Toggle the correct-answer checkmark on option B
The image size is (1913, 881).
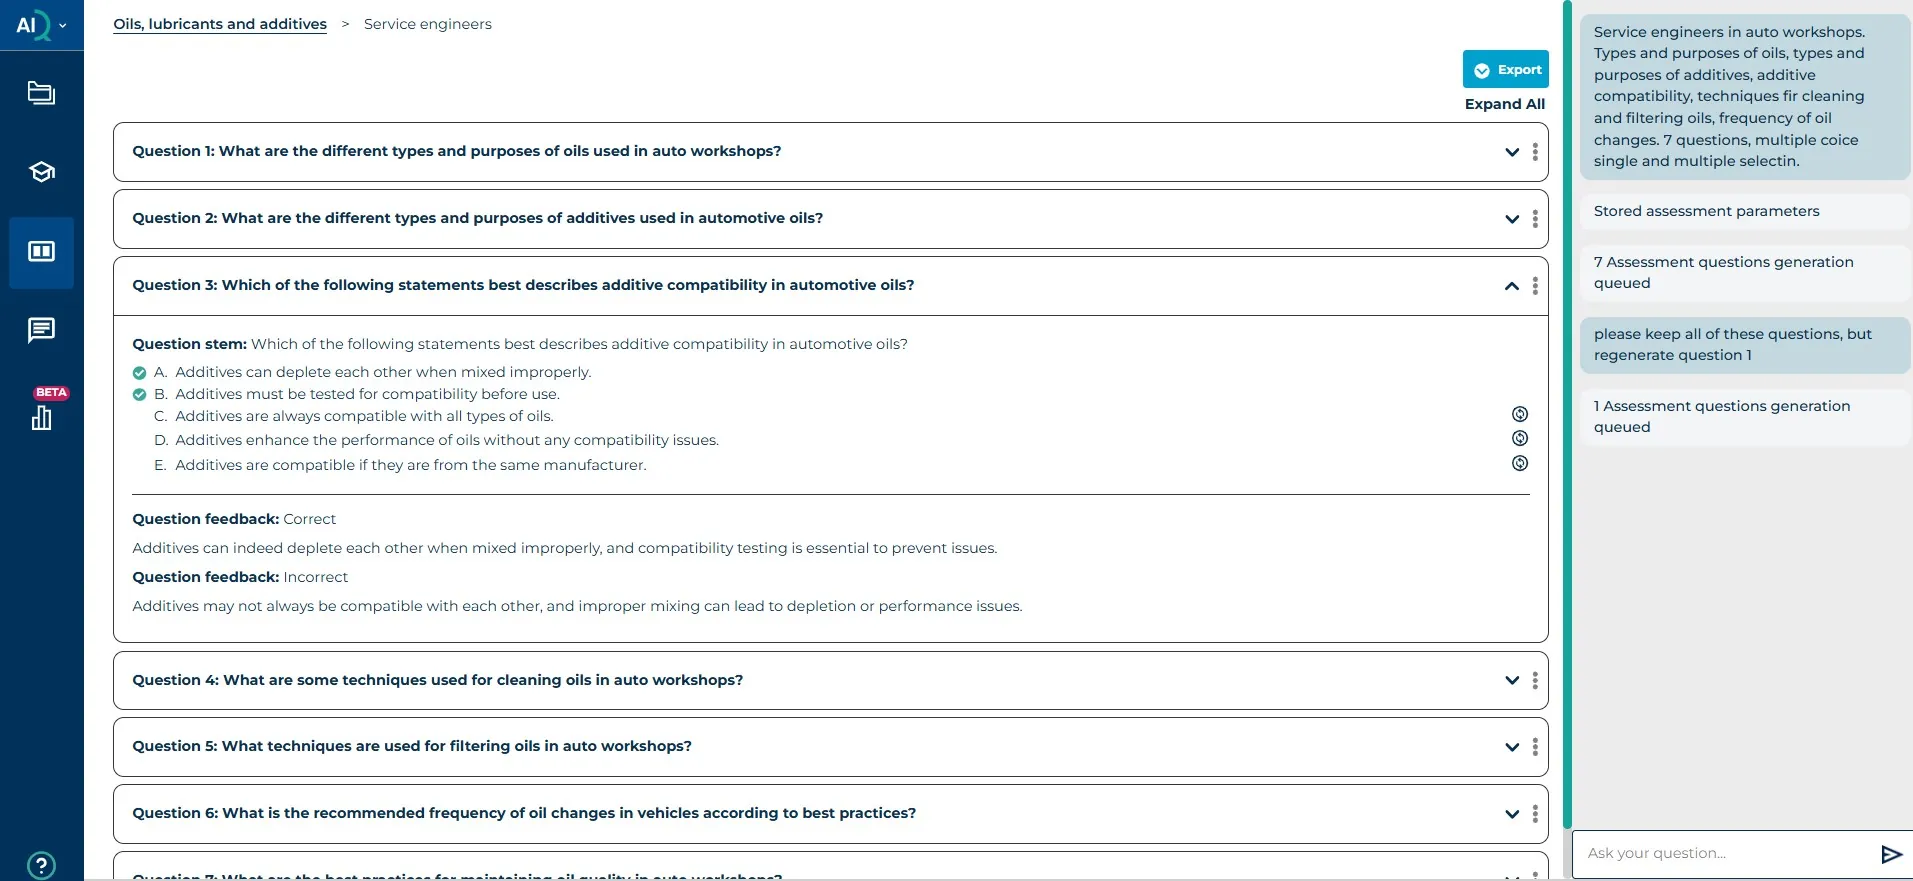pos(138,395)
